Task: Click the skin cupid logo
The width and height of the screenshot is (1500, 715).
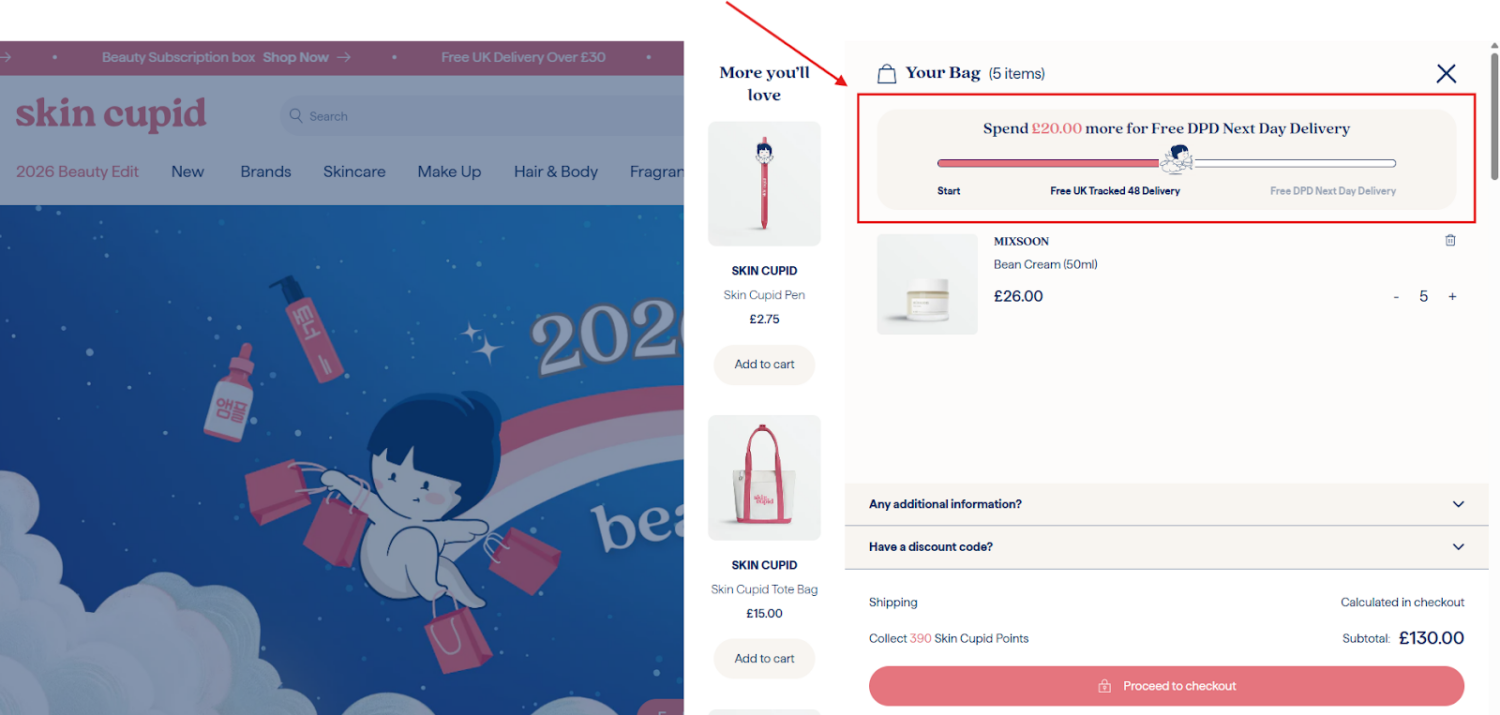Action: [111, 115]
